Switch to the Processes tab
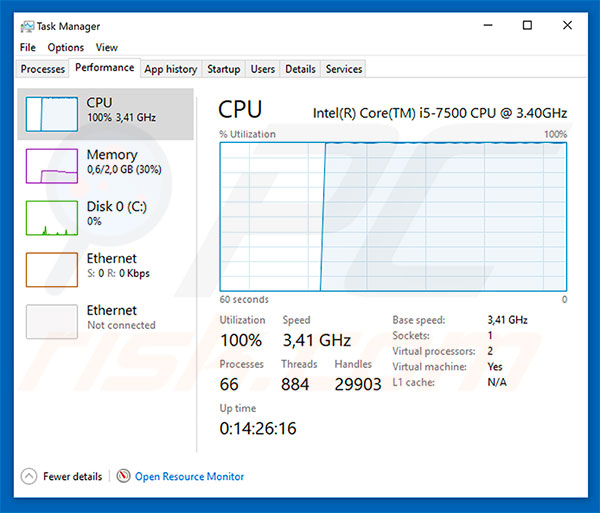 pyautogui.click(x=43, y=69)
